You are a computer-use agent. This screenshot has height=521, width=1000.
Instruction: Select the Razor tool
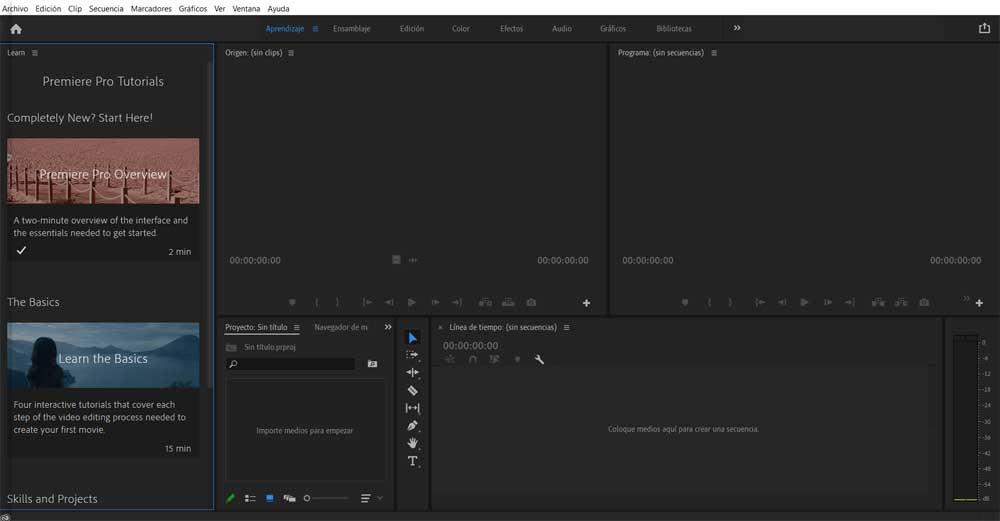(413, 390)
